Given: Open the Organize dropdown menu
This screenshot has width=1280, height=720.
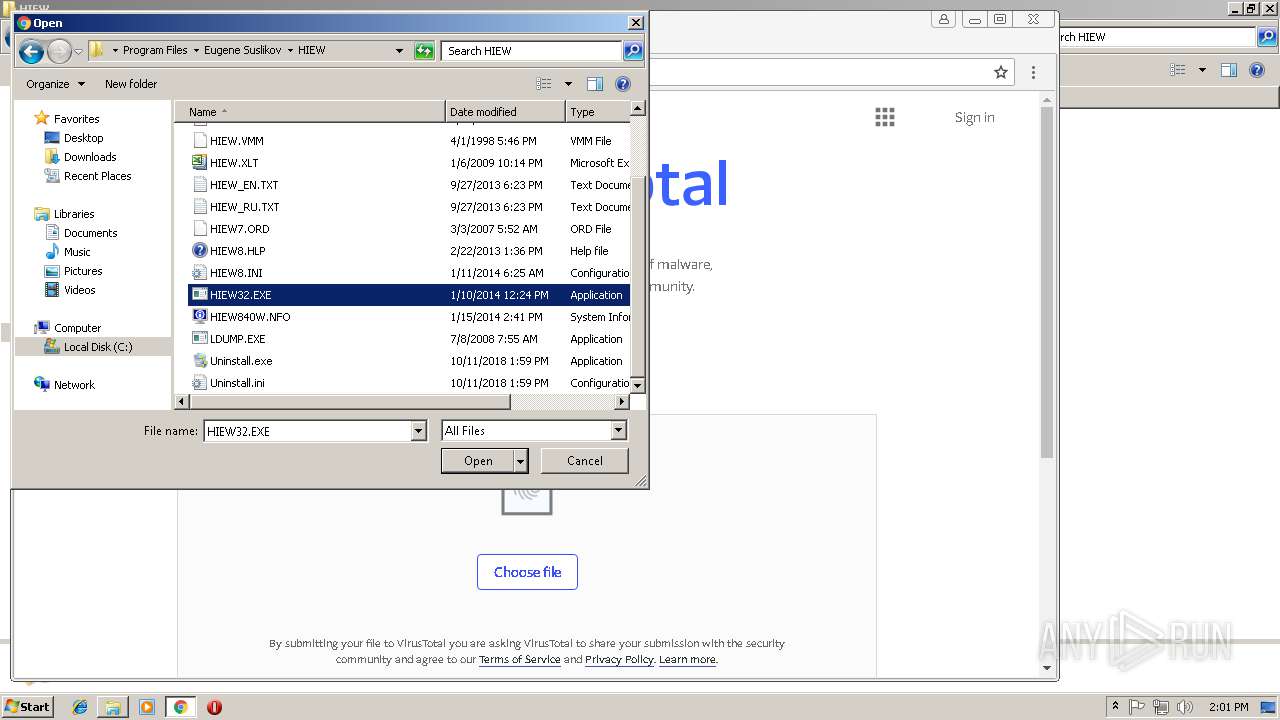Looking at the screenshot, I should point(55,84).
